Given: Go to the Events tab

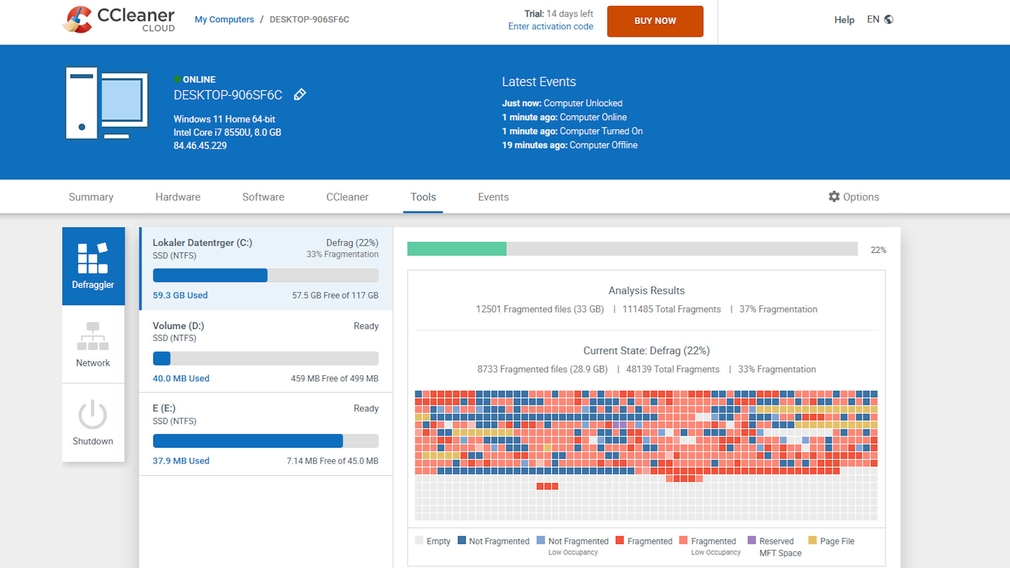Looking at the screenshot, I should pos(493,197).
